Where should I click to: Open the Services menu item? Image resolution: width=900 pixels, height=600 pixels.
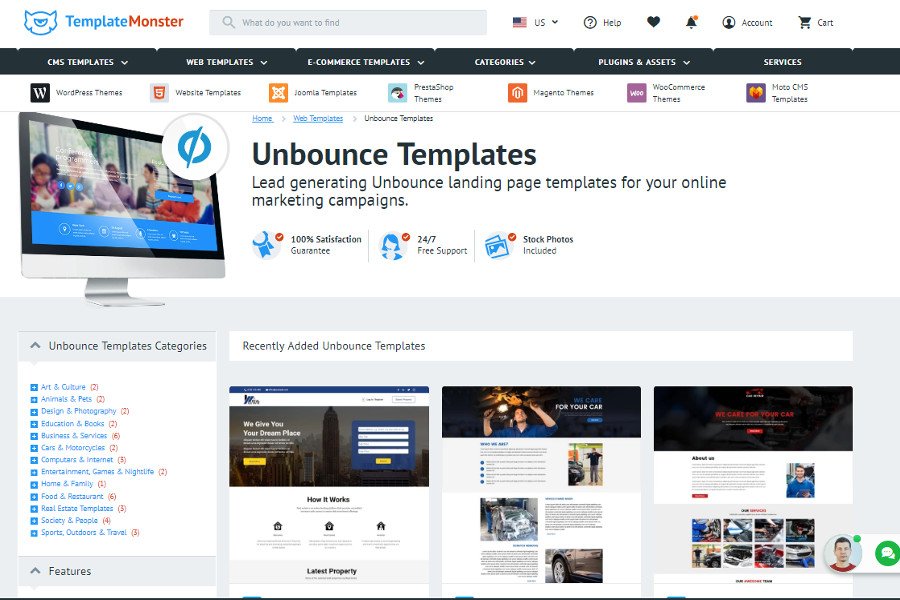click(782, 61)
